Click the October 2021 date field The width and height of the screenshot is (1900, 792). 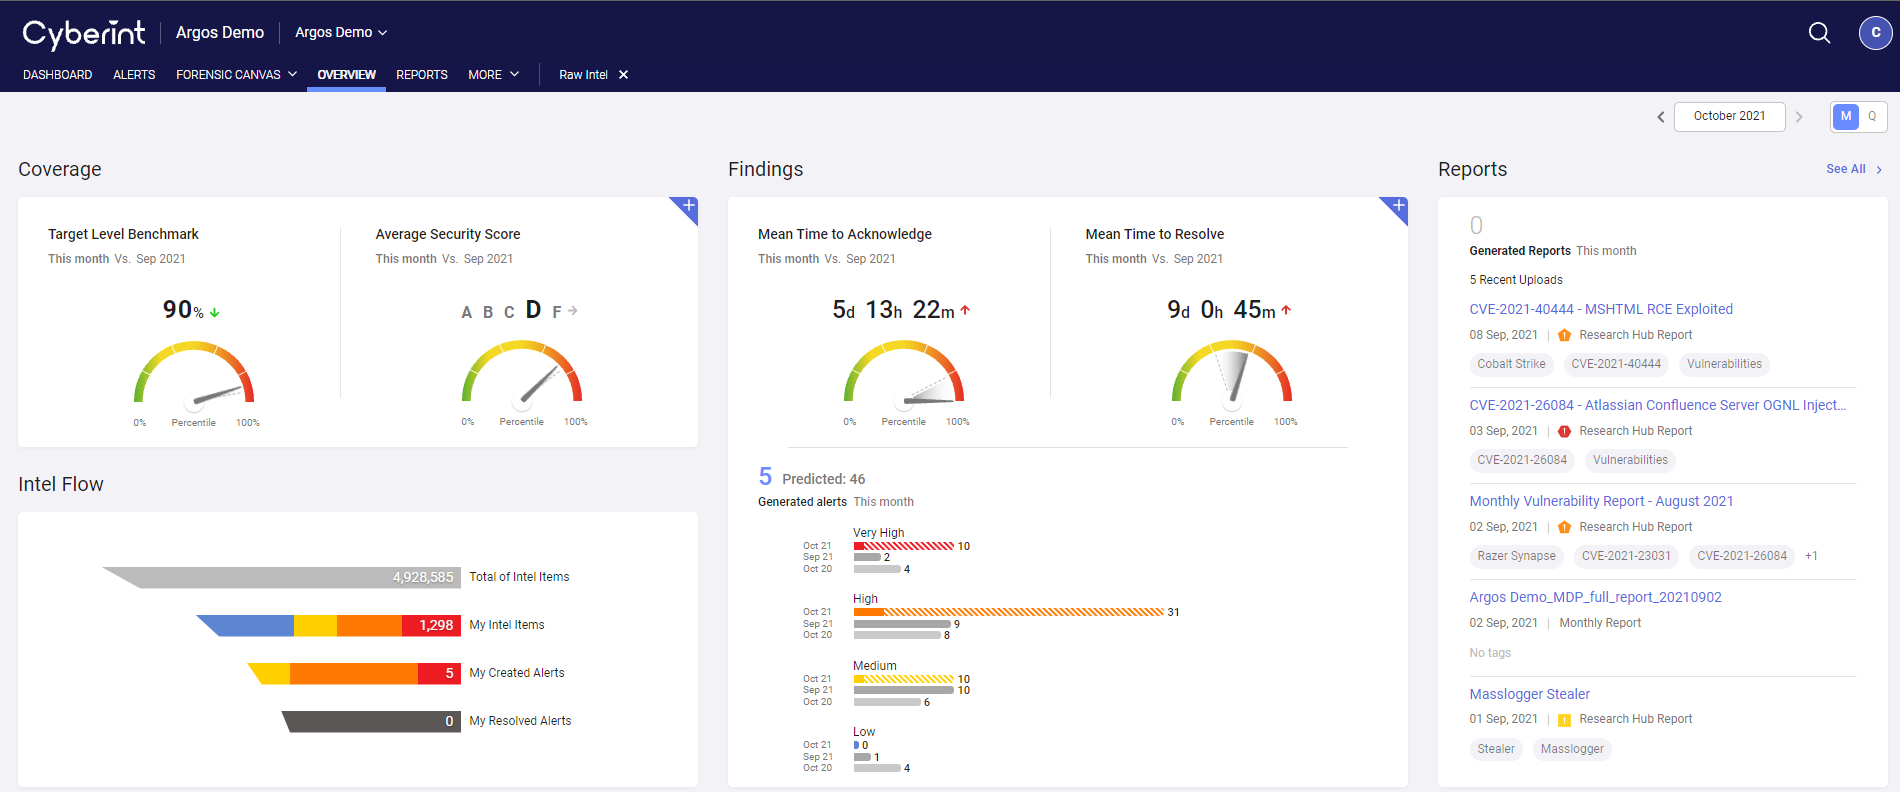coord(1729,116)
